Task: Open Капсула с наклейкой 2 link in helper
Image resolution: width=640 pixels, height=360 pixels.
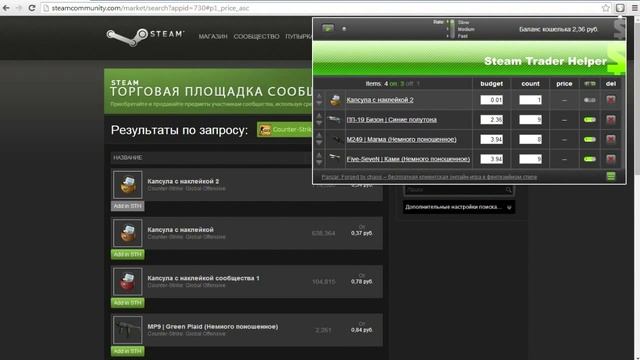Action: click(380, 100)
